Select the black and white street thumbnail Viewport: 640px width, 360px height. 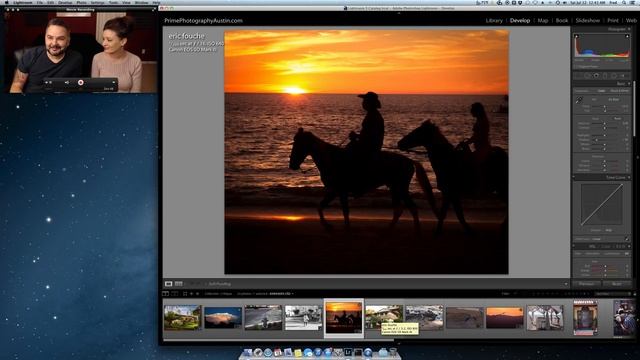pos(303,318)
